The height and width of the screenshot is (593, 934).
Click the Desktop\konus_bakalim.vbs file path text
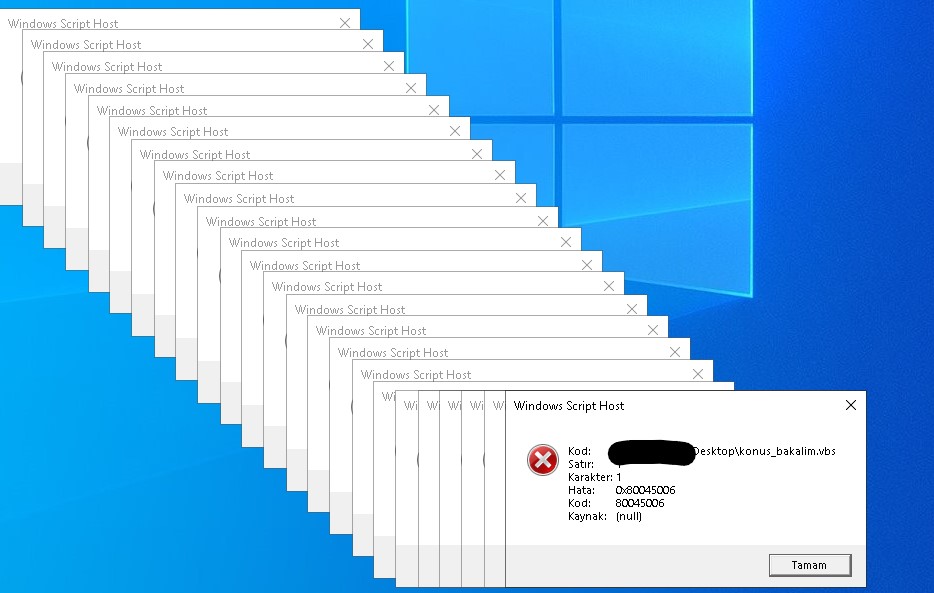pyautogui.click(x=765, y=451)
